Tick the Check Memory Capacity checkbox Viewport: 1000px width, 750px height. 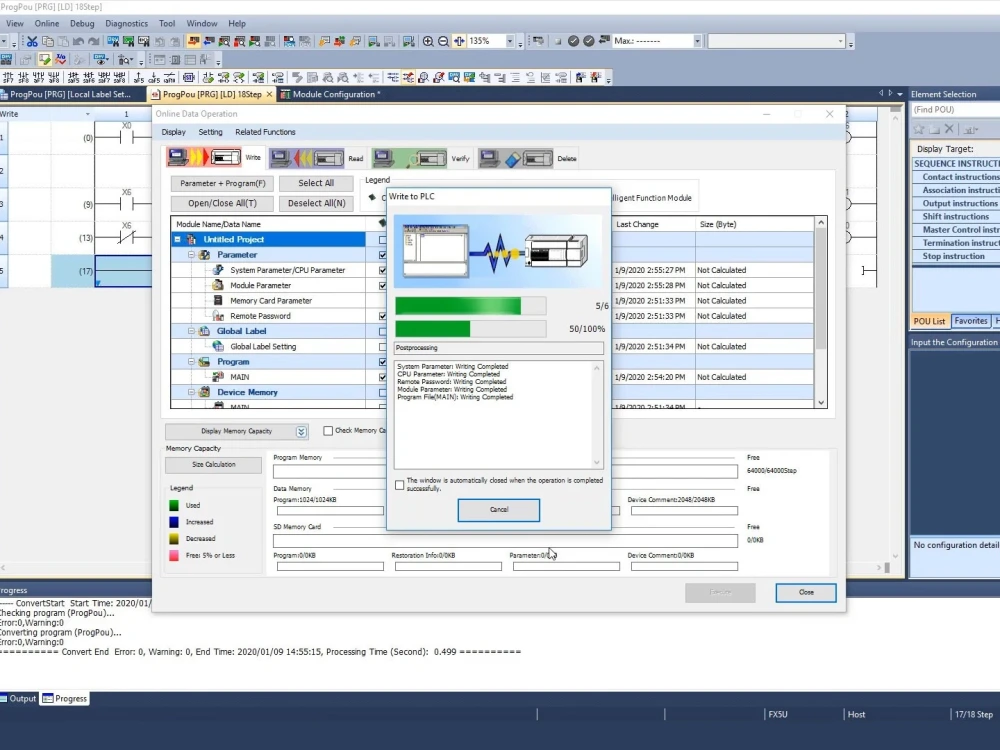[x=328, y=431]
